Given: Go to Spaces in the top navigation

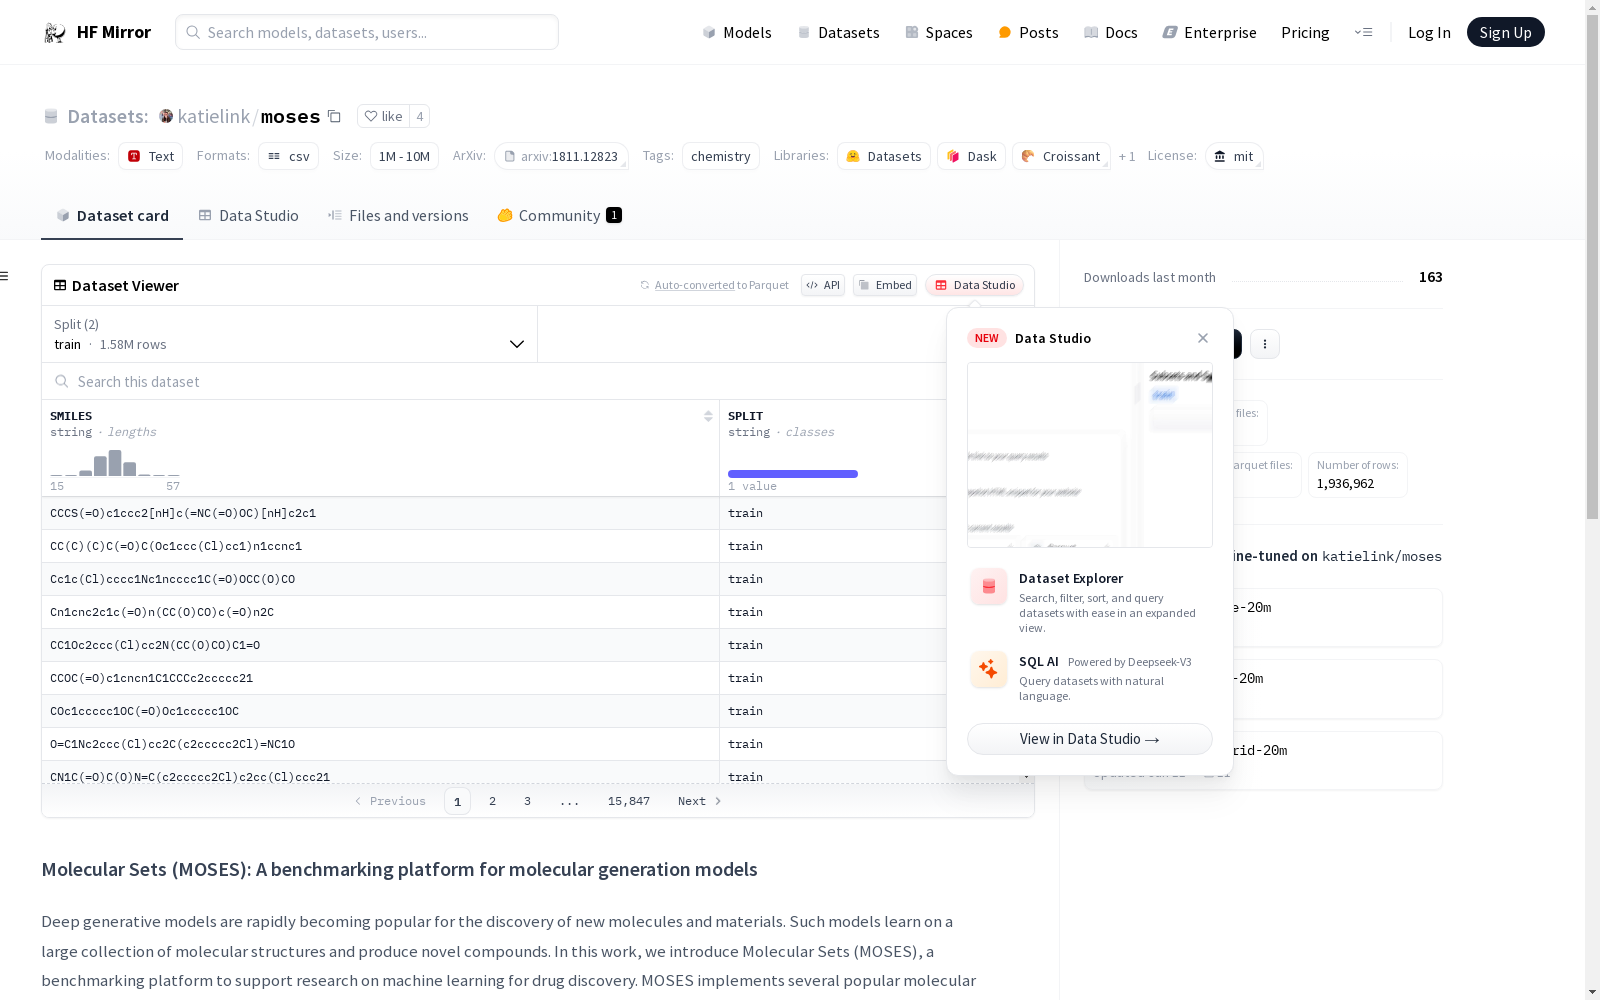Looking at the screenshot, I should 938,32.
